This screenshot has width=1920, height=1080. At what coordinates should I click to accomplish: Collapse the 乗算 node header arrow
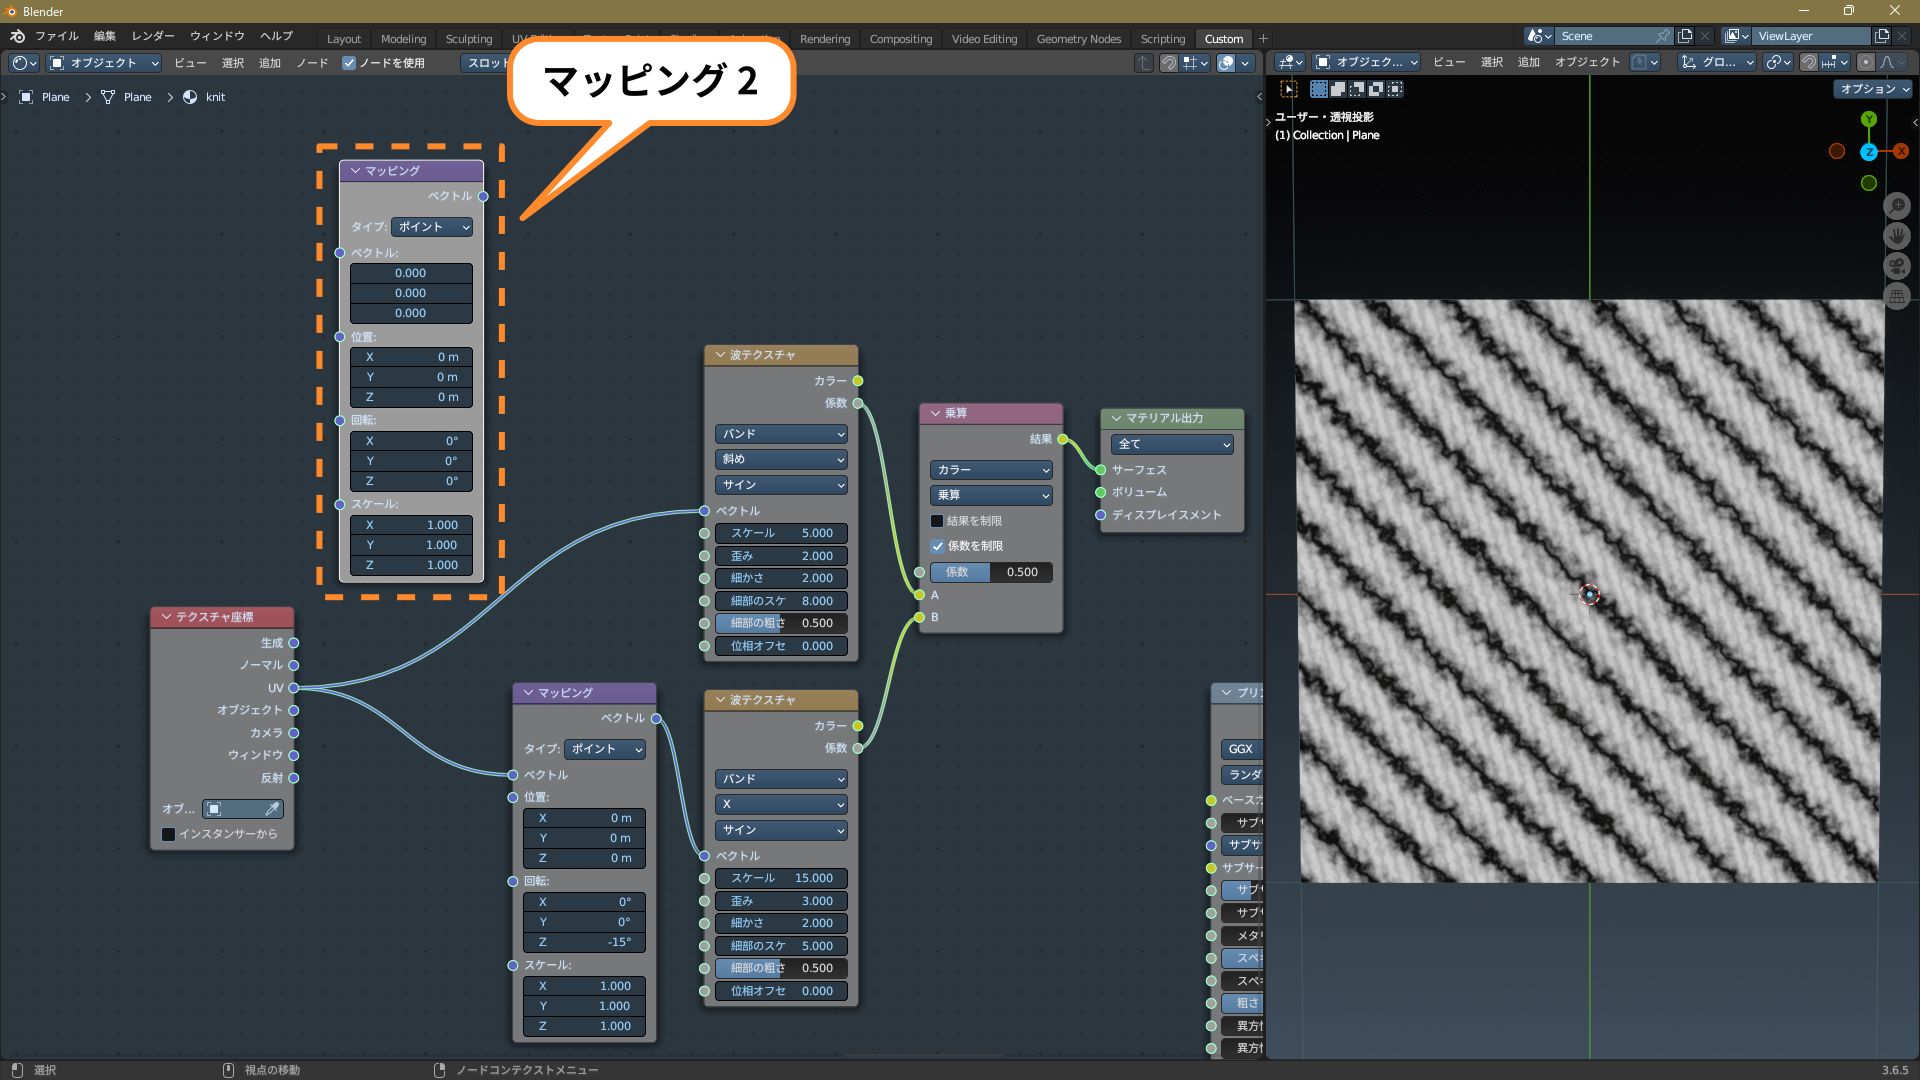click(x=936, y=413)
